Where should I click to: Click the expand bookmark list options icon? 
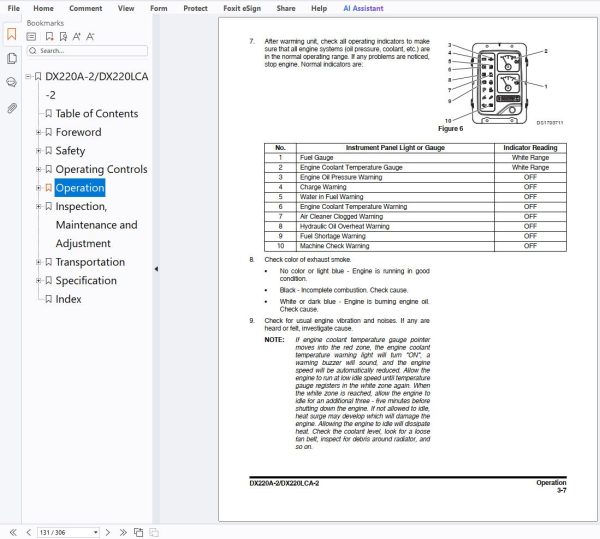coord(31,37)
